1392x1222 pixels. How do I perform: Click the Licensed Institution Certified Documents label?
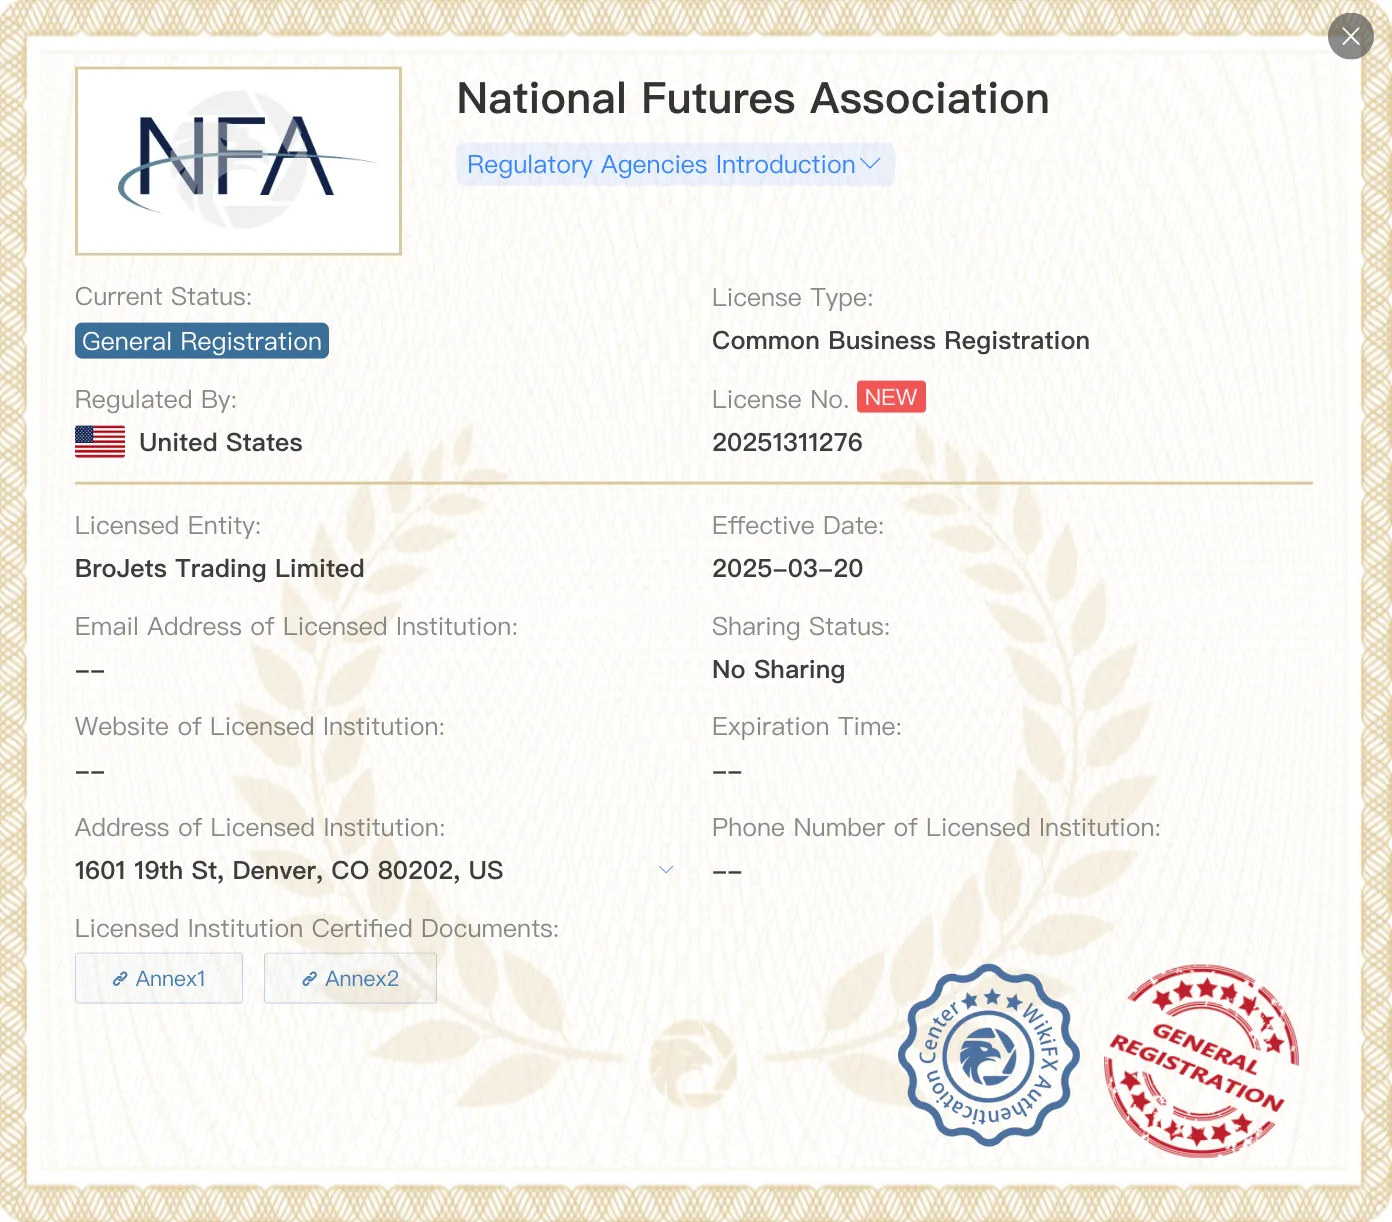(x=317, y=928)
